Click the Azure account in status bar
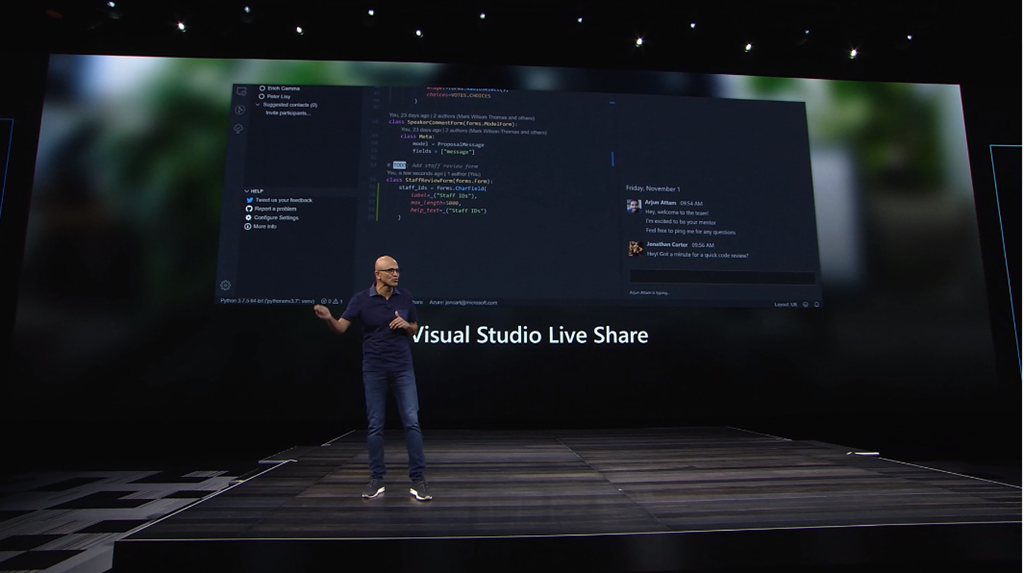1024x573 pixels. point(463,302)
